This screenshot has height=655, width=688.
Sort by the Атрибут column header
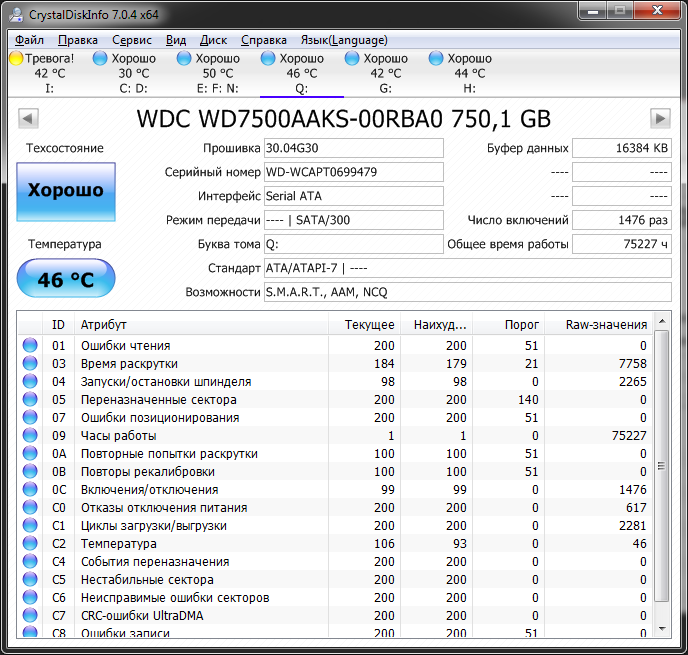click(201, 325)
